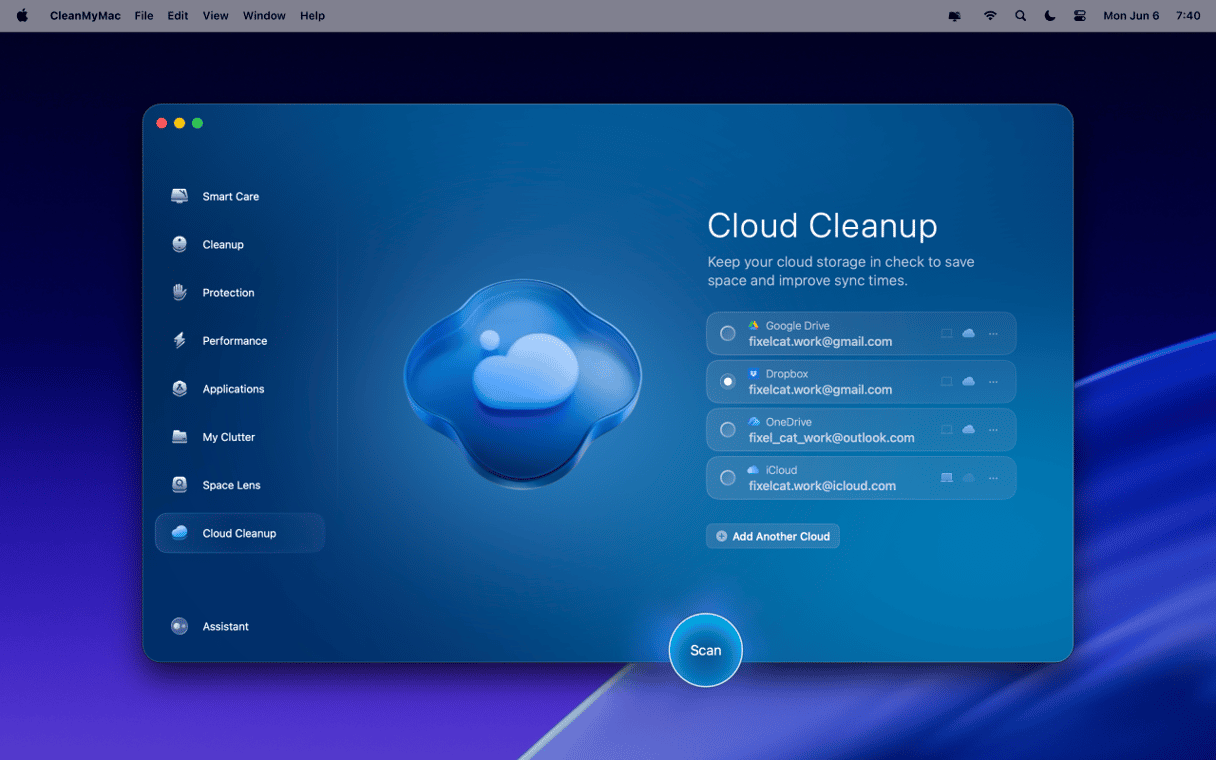The image size is (1216, 760).
Task: Open the Applications module
Action: [x=232, y=389]
